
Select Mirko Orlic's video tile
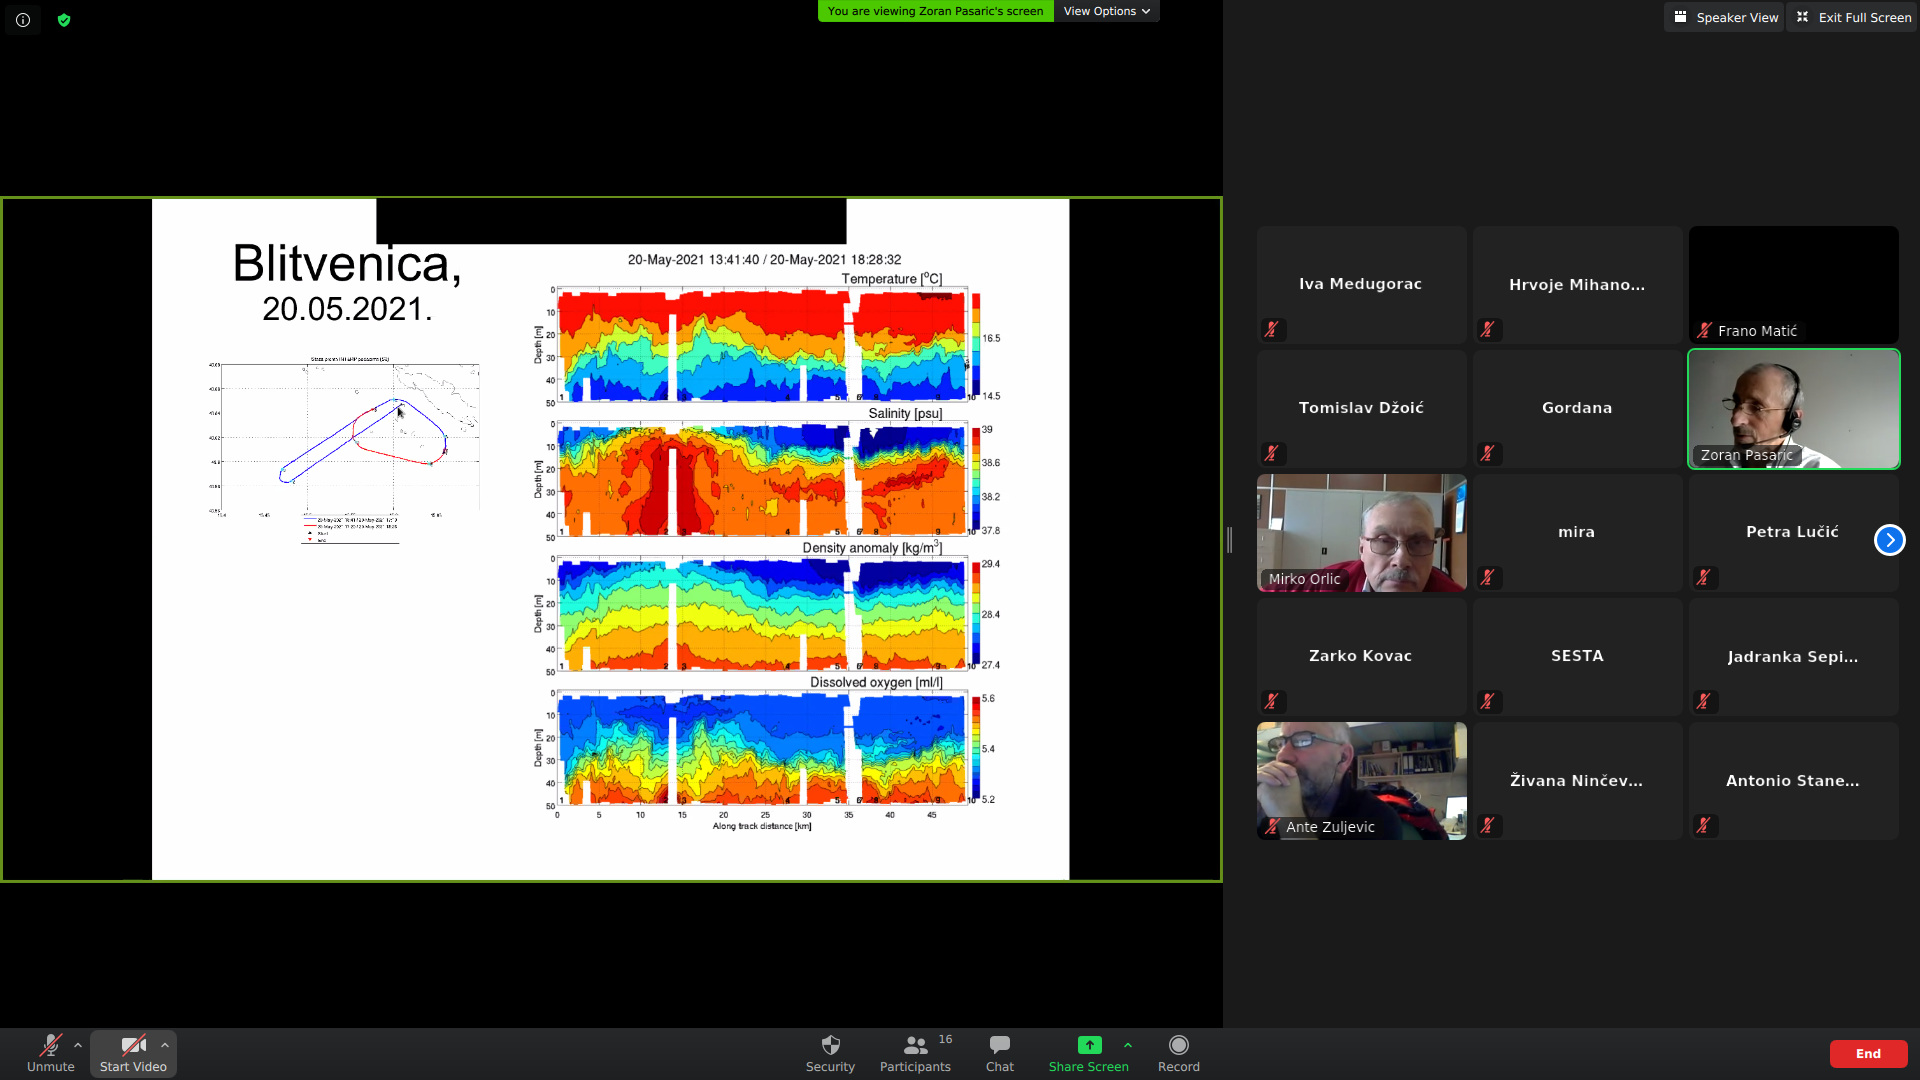pos(1361,533)
